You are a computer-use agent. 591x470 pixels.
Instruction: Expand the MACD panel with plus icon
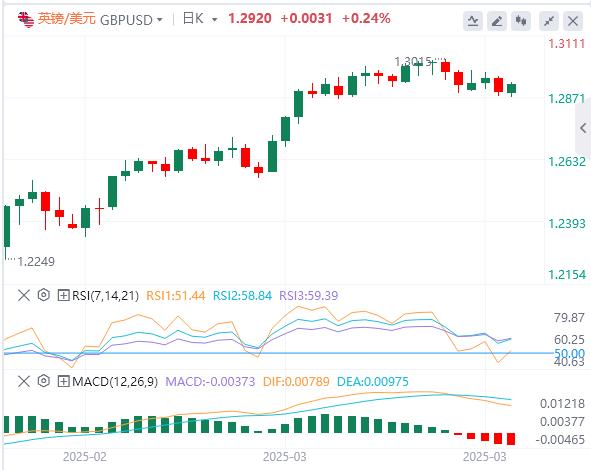point(63,381)
